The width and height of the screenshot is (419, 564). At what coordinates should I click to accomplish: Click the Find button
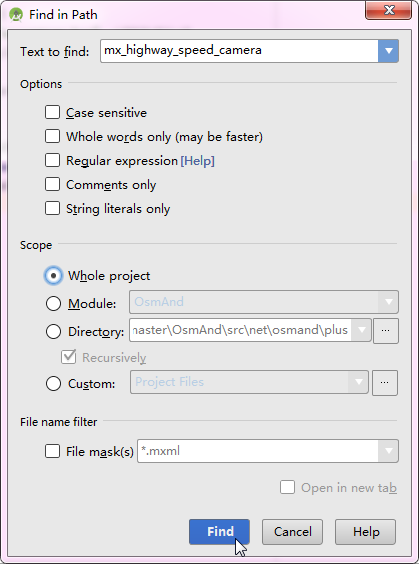click(219, 532)
